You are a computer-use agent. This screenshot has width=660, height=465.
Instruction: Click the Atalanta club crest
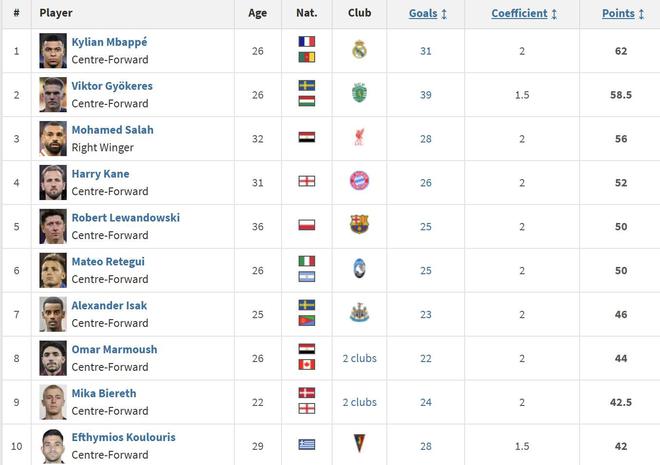(x=360, y=270)
